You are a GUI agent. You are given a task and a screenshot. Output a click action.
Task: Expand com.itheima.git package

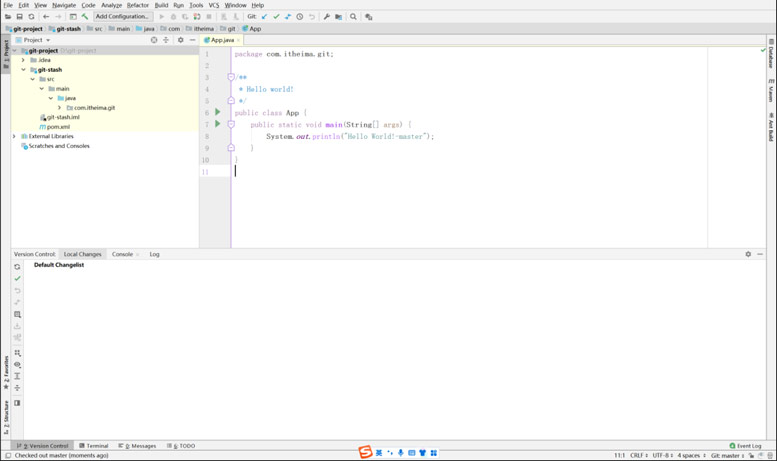pyautogui.click(x=59, y=108)
